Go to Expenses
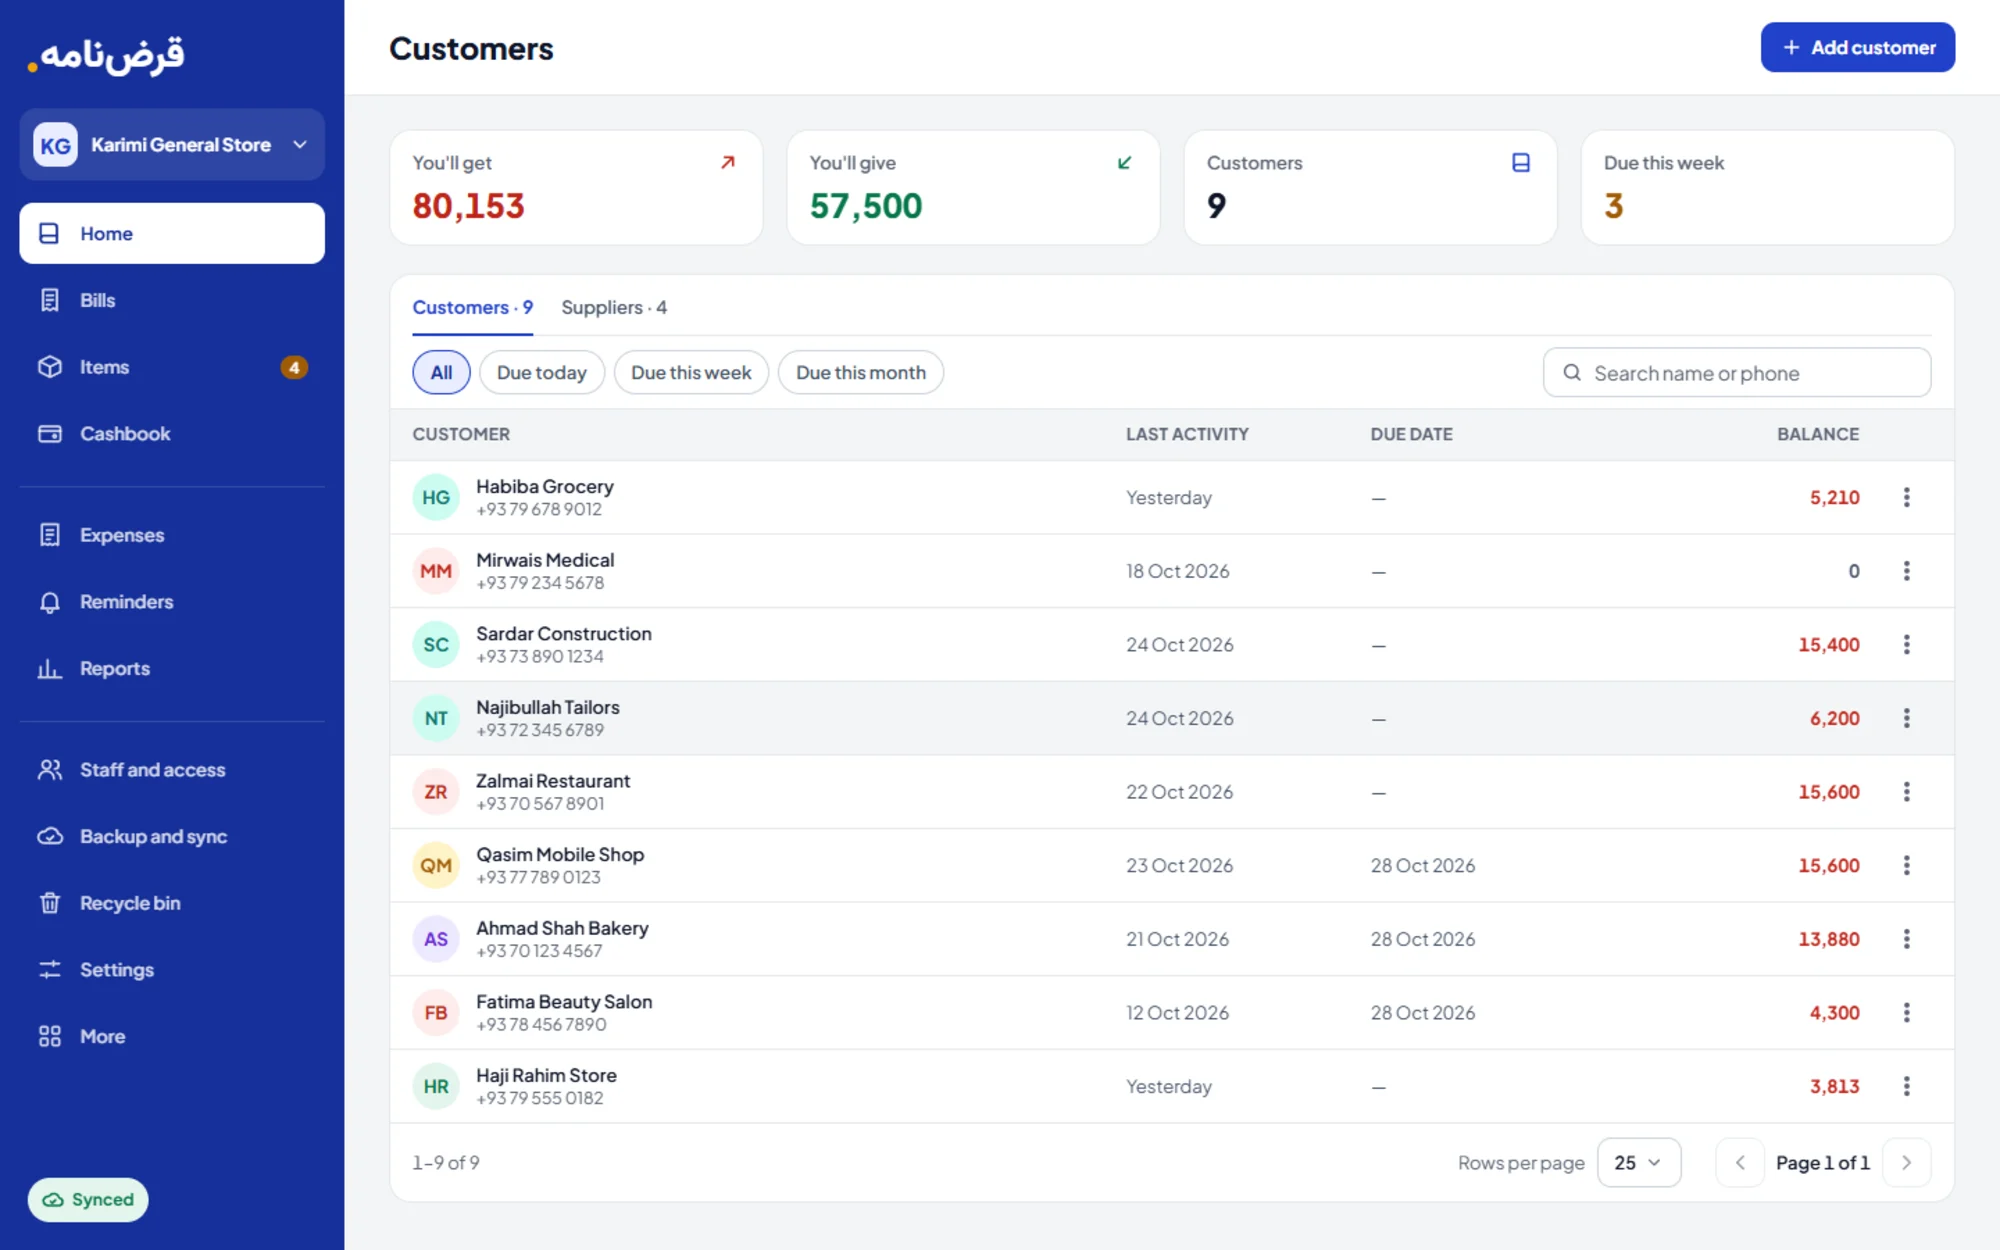Image resolution: width=2000 pixels, height=1250 pixels. [x=172, y=535]
